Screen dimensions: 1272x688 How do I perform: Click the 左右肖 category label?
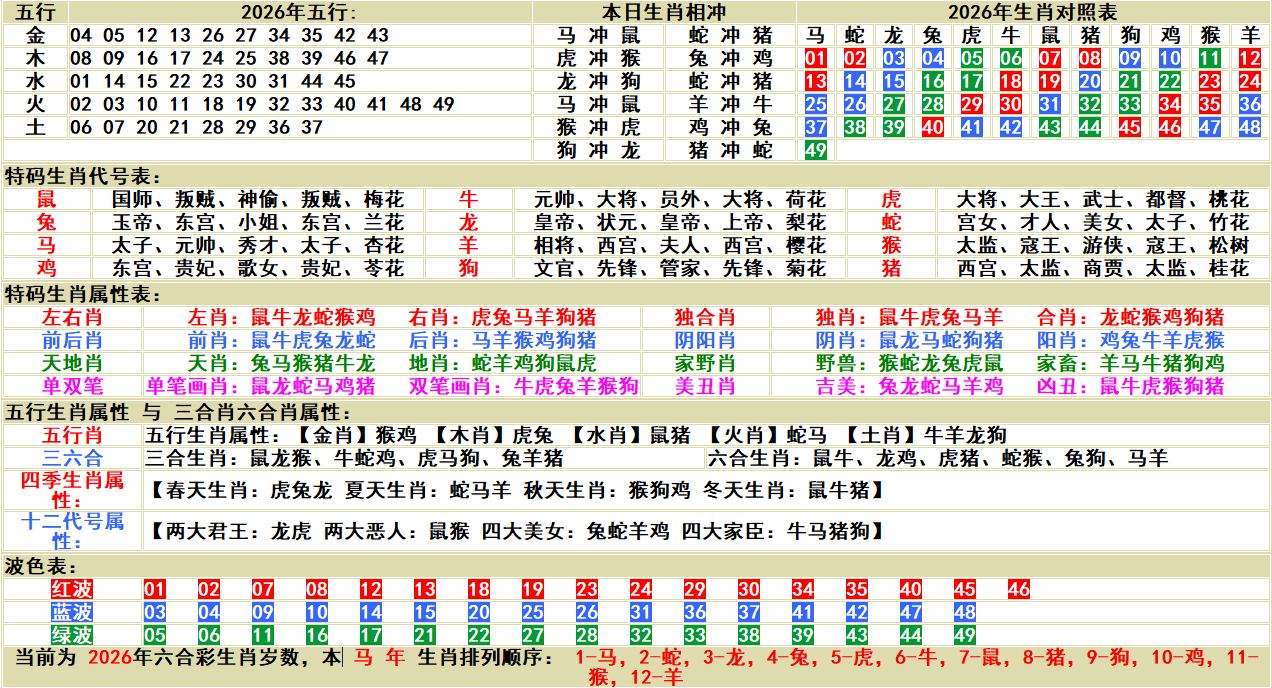[72, 317]
